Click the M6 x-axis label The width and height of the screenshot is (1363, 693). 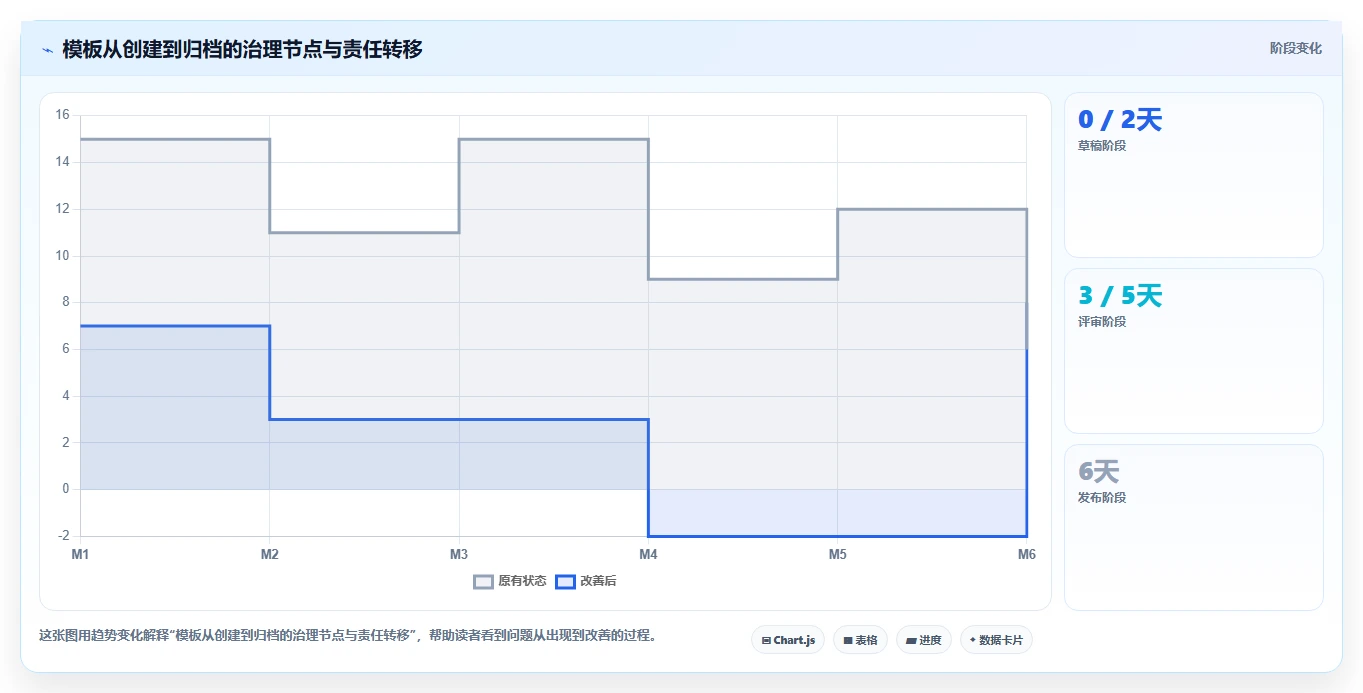coord(1026,554)
